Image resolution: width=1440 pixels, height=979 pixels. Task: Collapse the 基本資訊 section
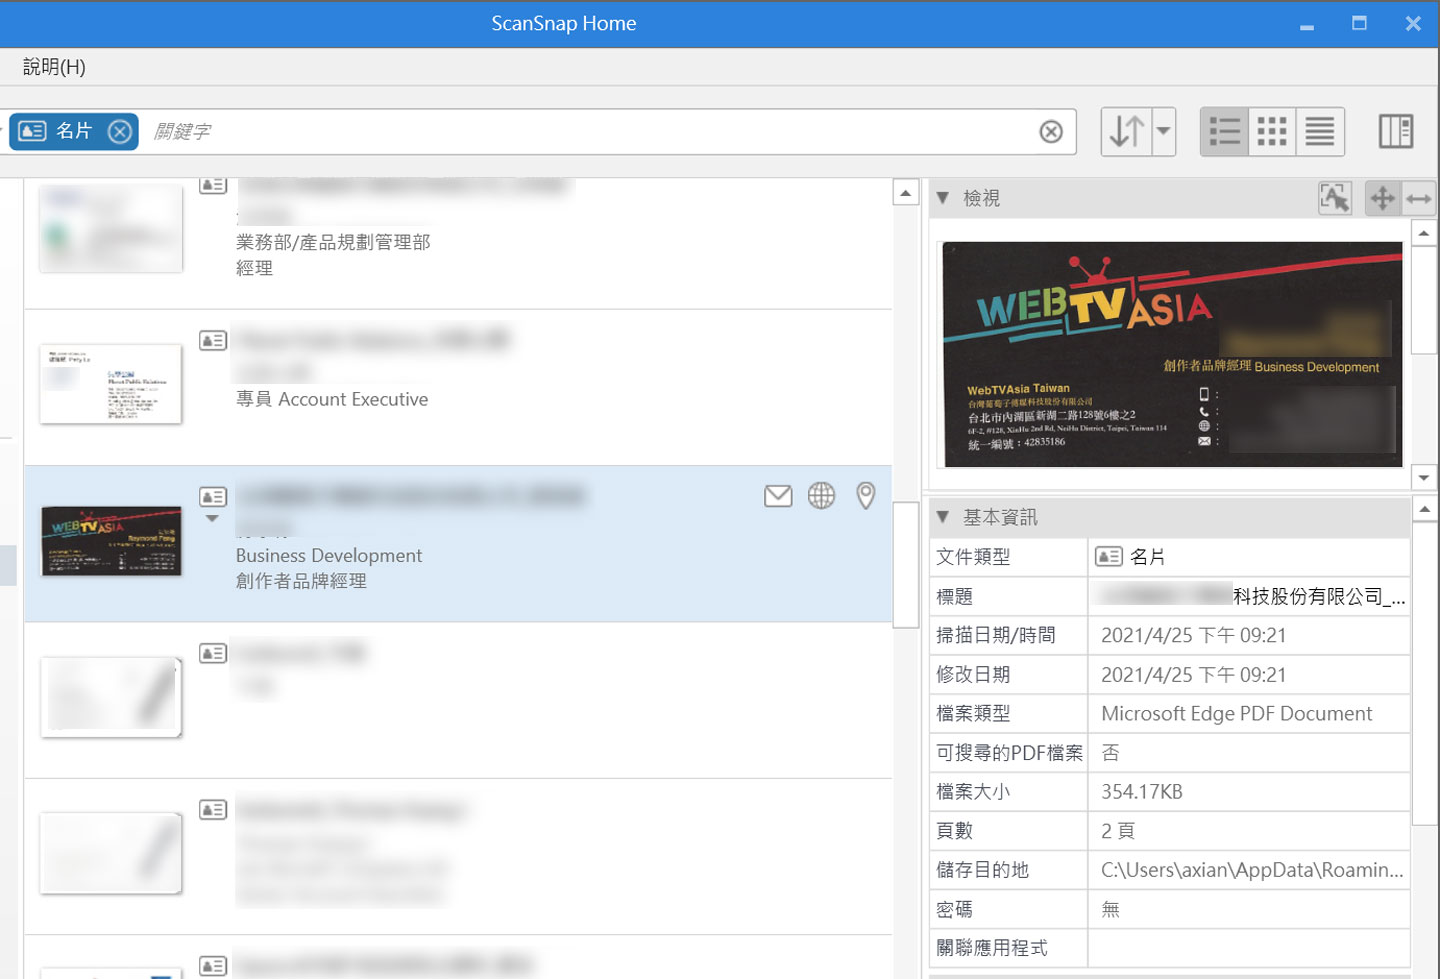coord(942,517)
